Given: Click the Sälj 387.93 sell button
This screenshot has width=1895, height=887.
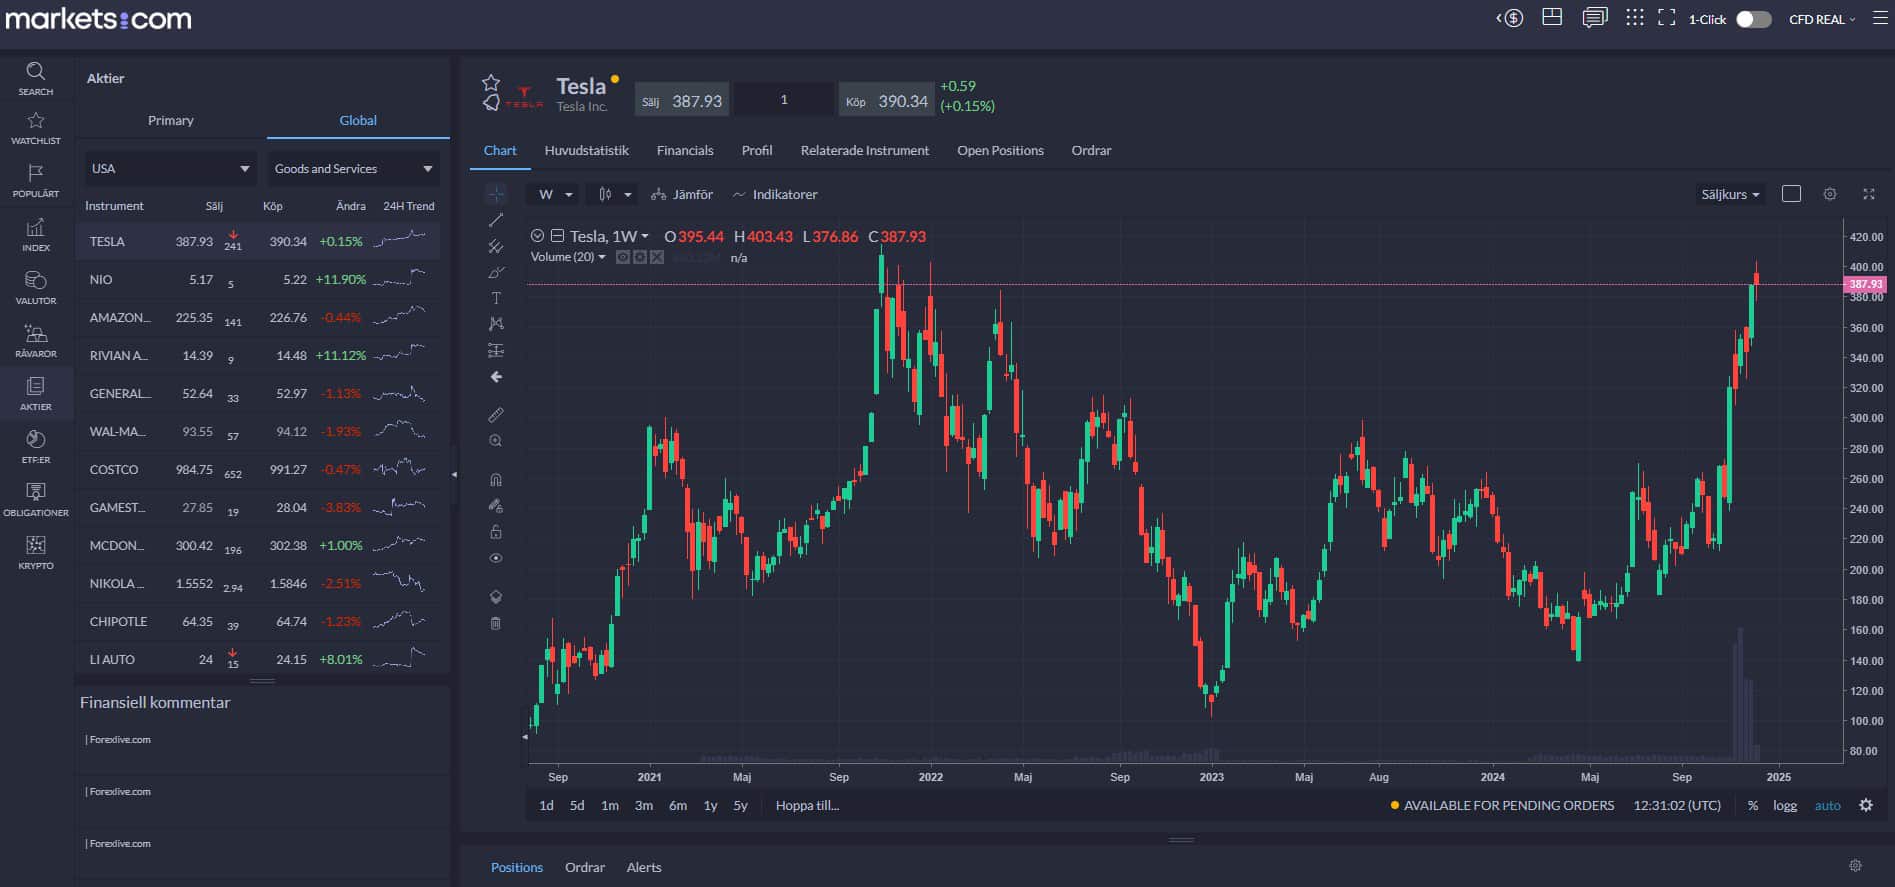Looking at the screenshot, I should 682,100.
